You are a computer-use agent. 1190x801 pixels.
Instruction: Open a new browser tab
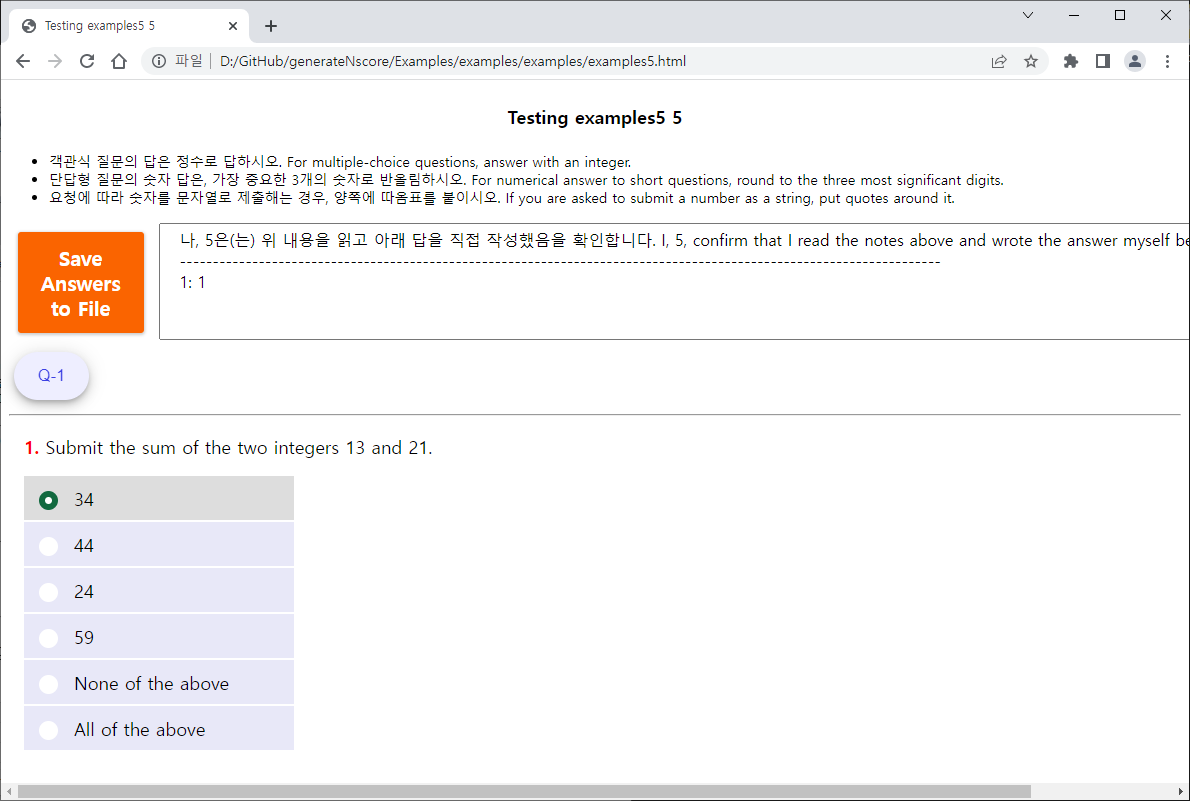[x=271, y=26]
